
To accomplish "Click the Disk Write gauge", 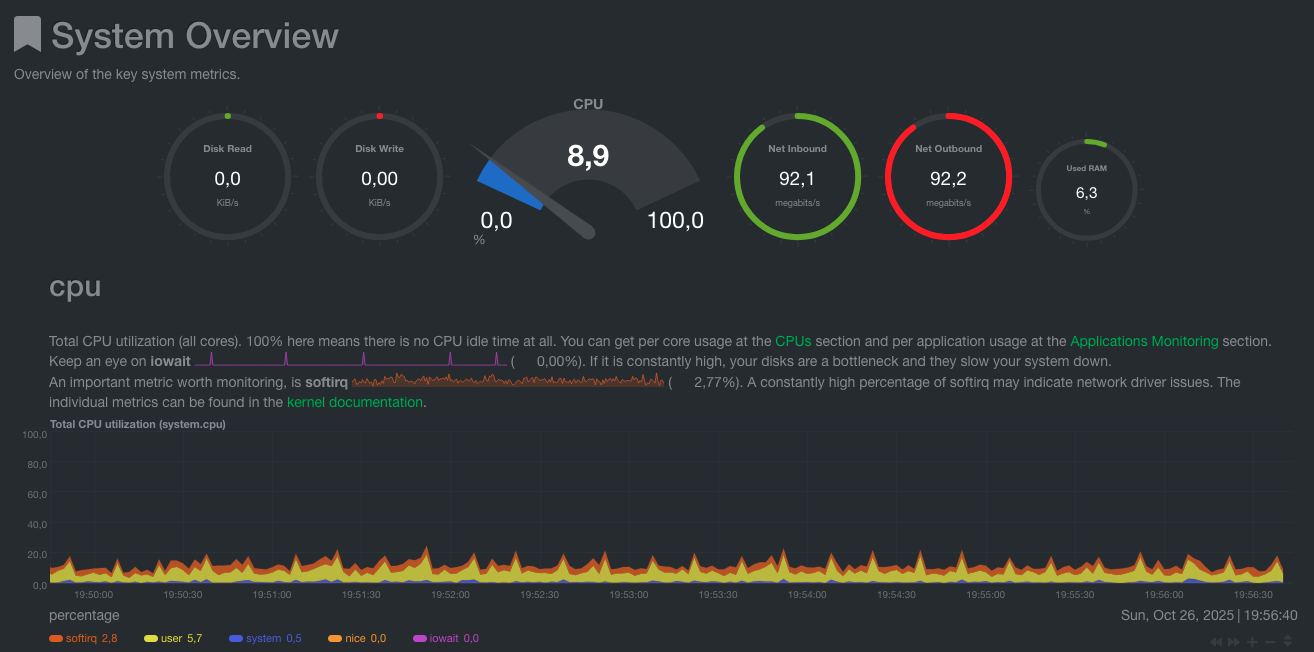I will tap(379, 177).
